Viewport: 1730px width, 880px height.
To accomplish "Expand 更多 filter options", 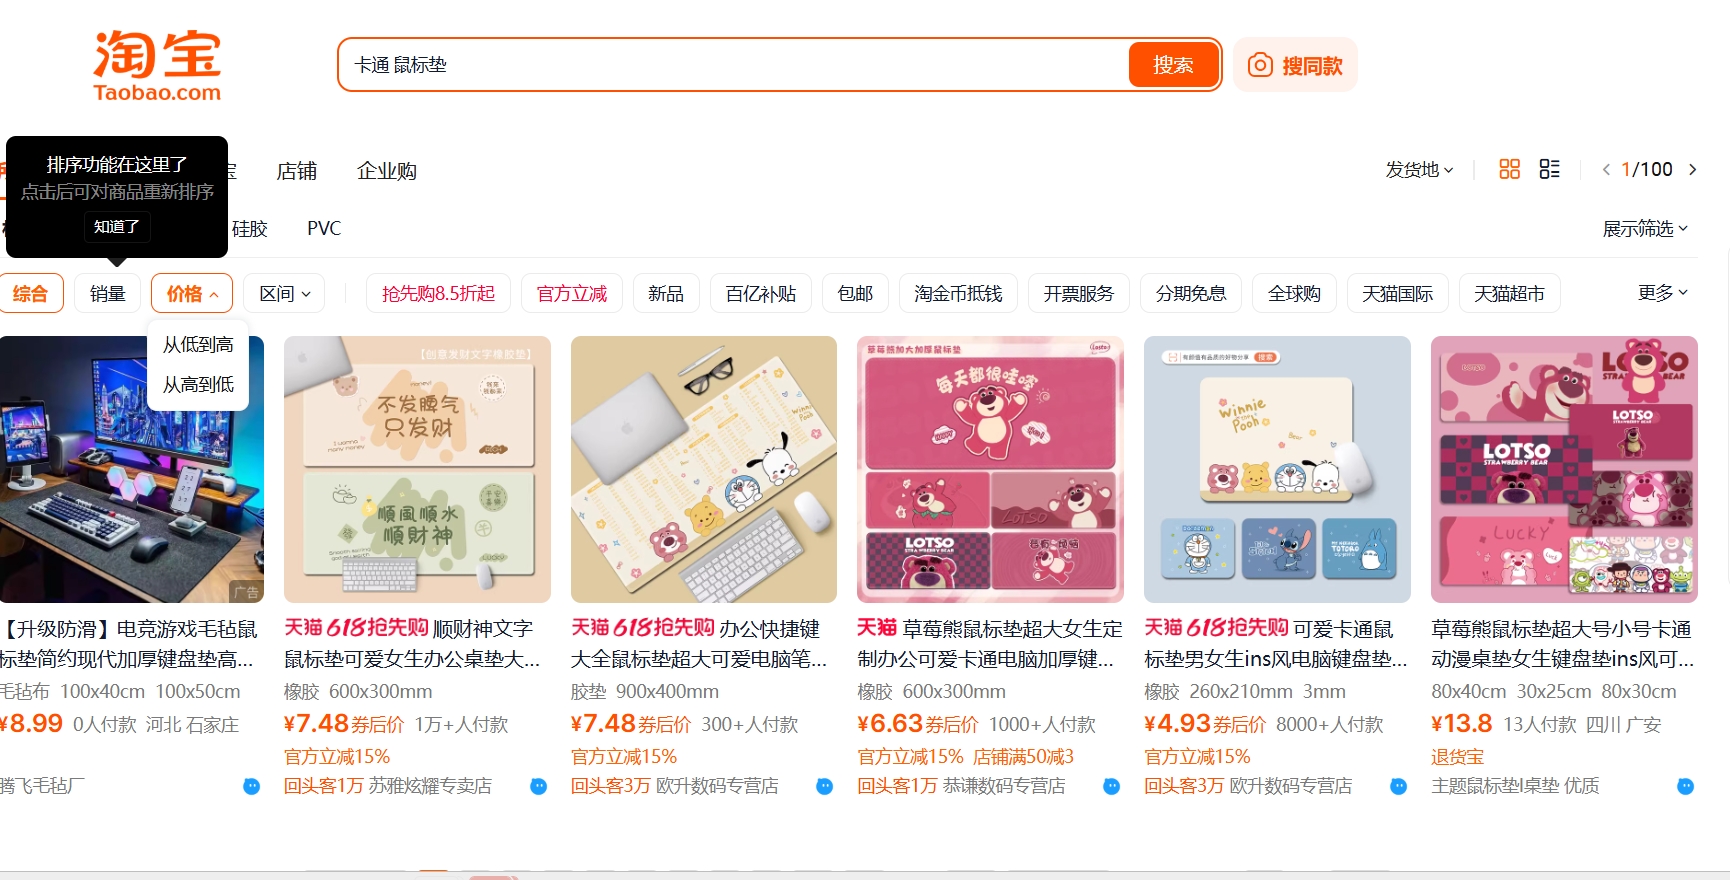I will click(1662, 292).
